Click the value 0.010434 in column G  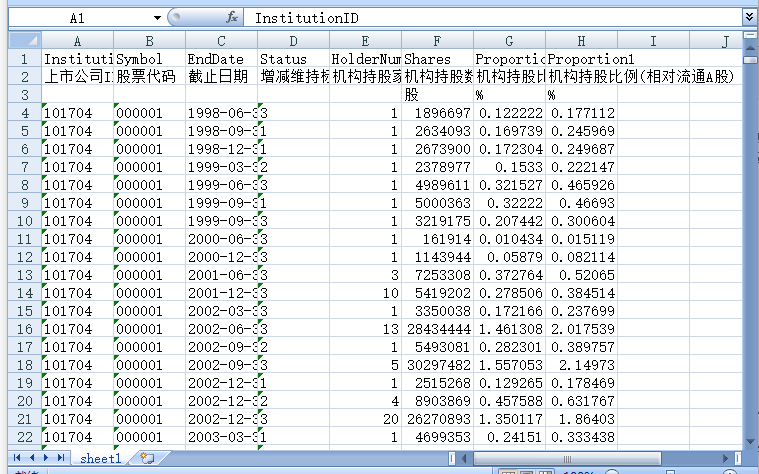pos(509,239)
